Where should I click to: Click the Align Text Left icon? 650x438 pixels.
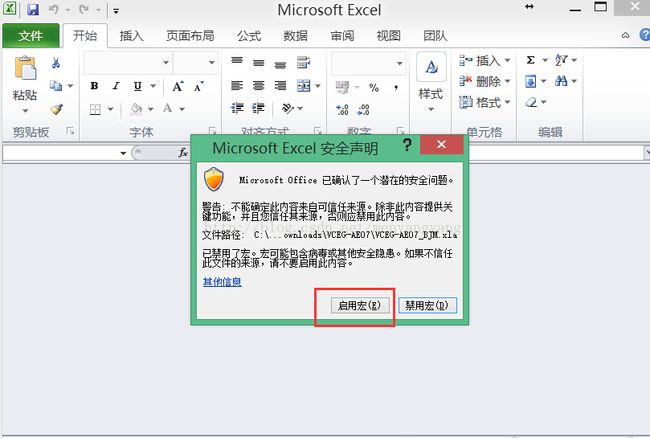click(x=237, y=86)
